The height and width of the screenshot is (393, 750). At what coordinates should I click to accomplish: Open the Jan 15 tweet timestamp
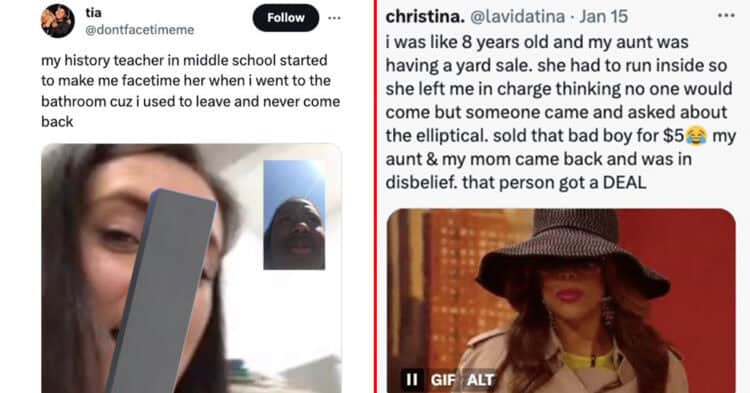(x=604, y=17)
